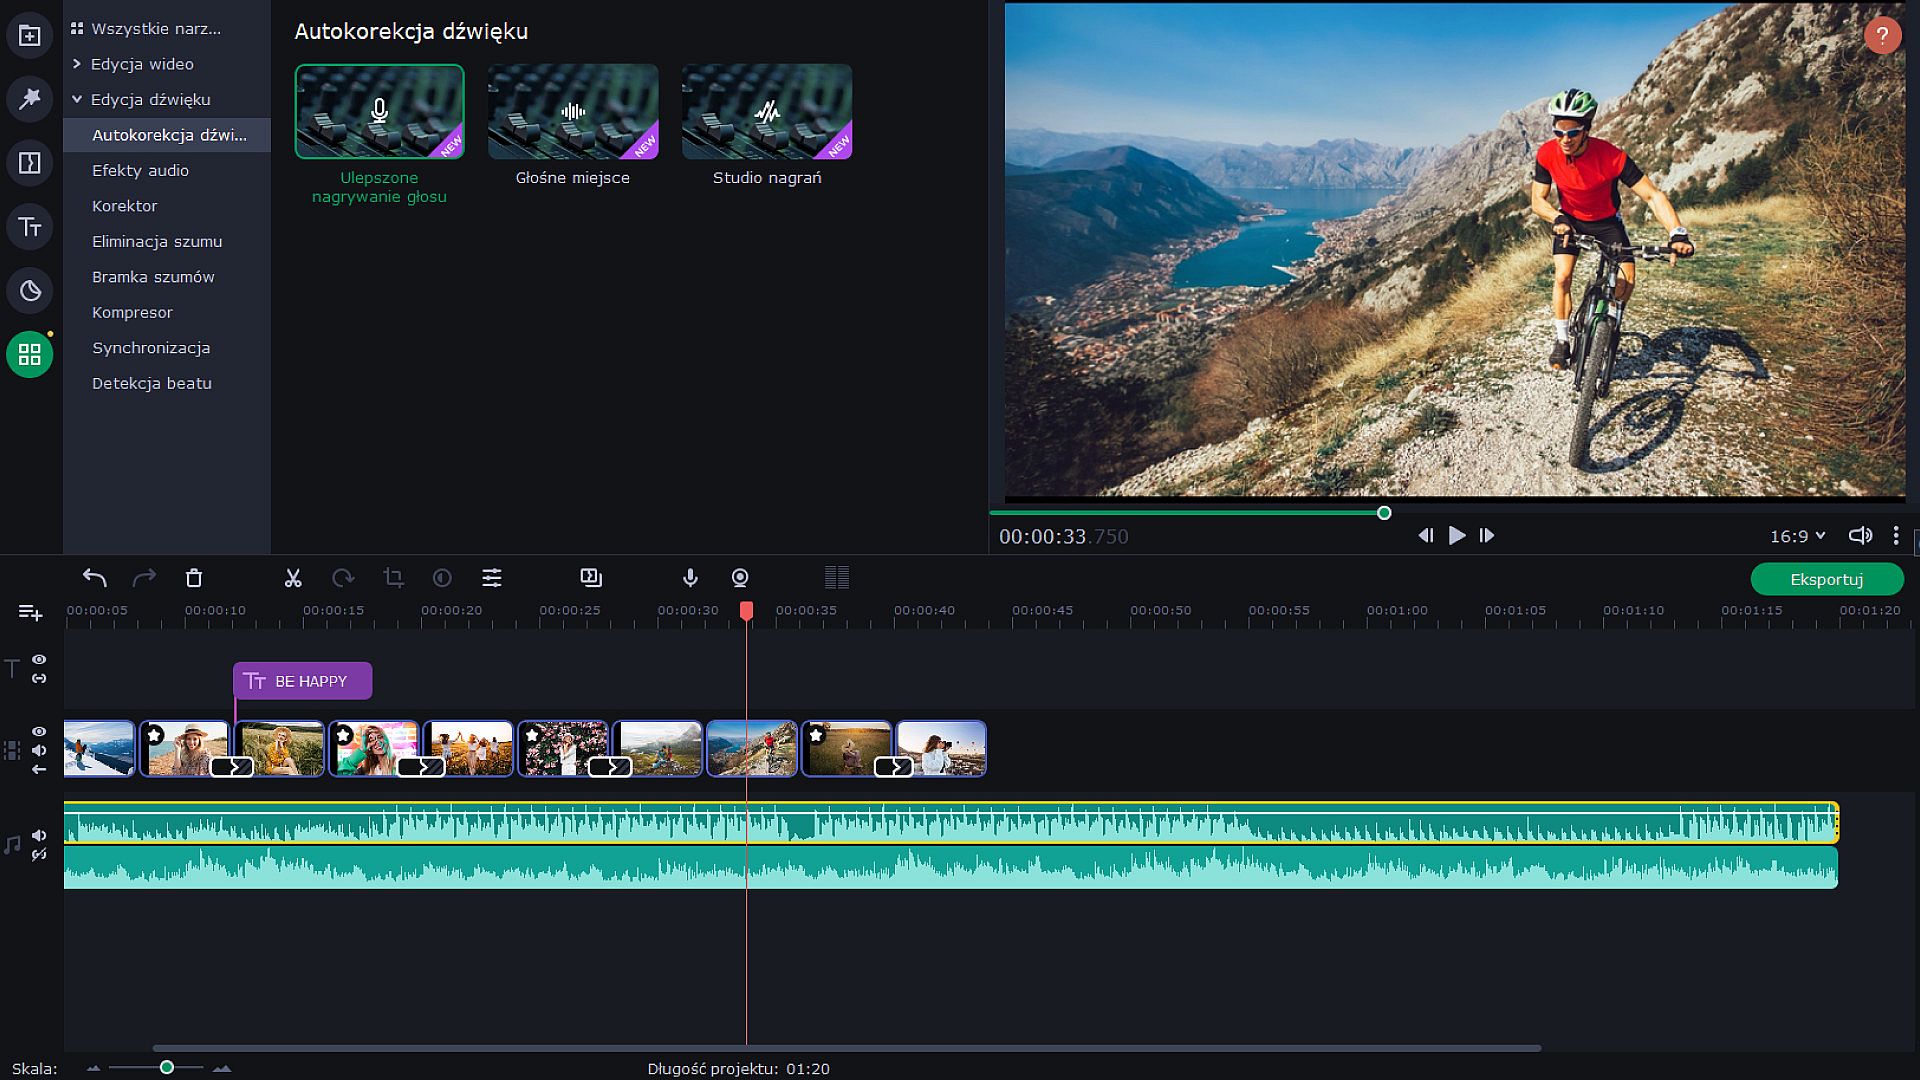The height and width of the screenshot is (1080, 1920).
Task: Mute the audio track
Action: pos(39,836)
